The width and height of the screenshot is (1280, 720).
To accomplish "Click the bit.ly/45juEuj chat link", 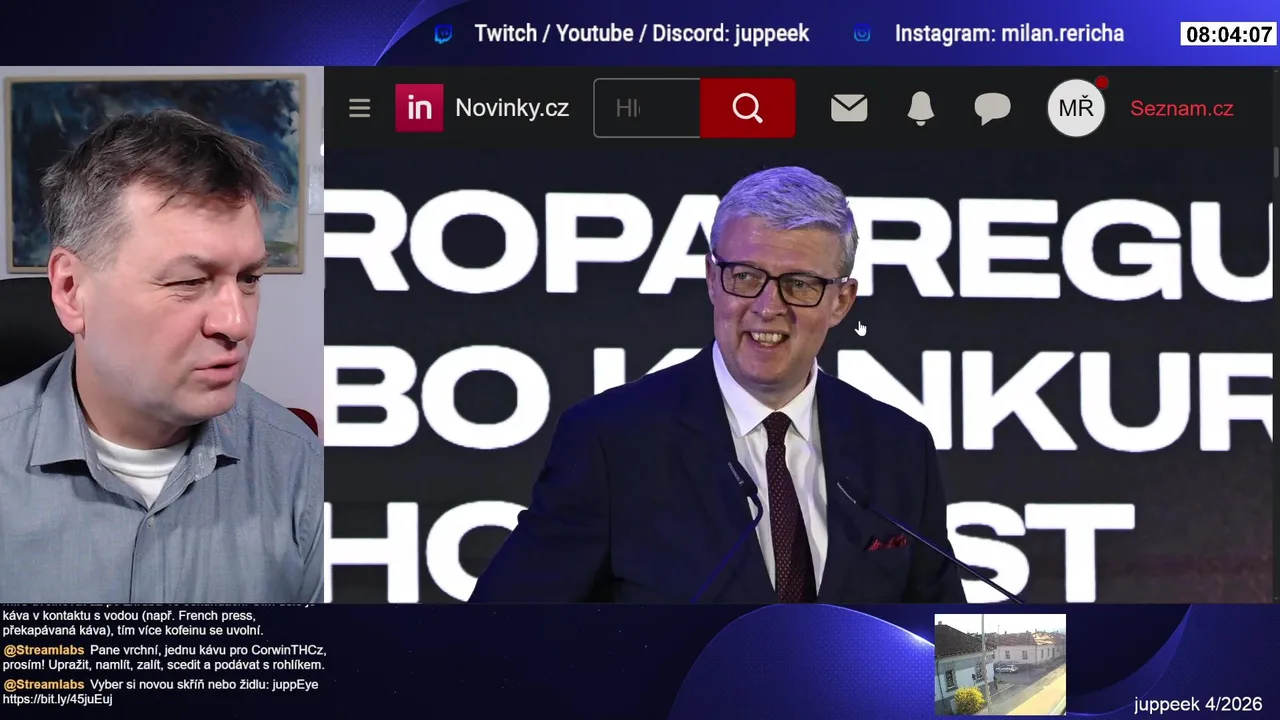I will point(57,700).
